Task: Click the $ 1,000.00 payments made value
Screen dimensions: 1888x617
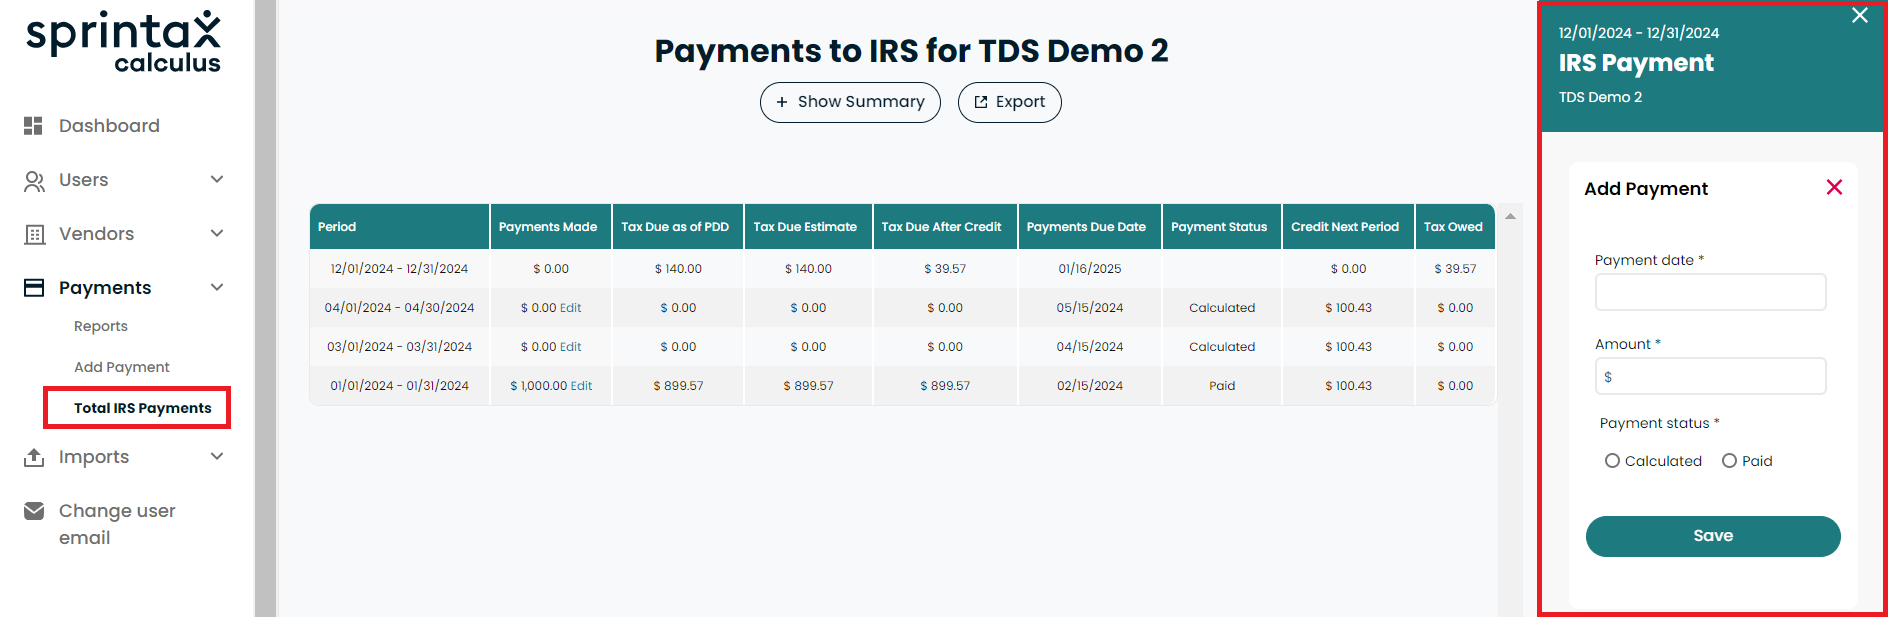Action: coord(538,386)
